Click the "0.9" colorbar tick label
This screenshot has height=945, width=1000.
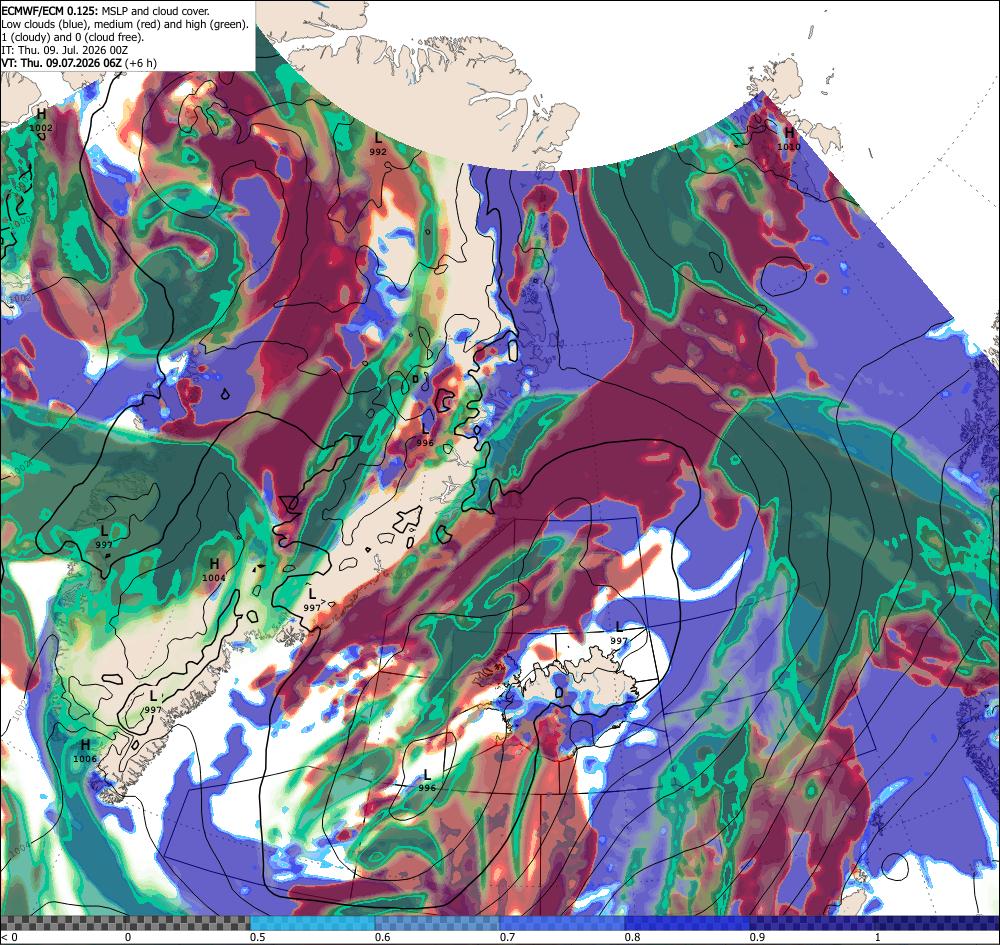click(x=758, y=937)
